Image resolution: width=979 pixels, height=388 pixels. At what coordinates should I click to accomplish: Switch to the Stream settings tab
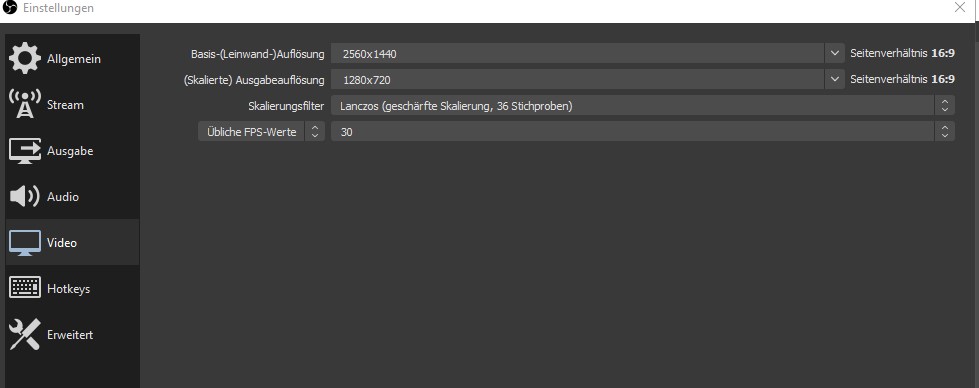coord(72,104)
